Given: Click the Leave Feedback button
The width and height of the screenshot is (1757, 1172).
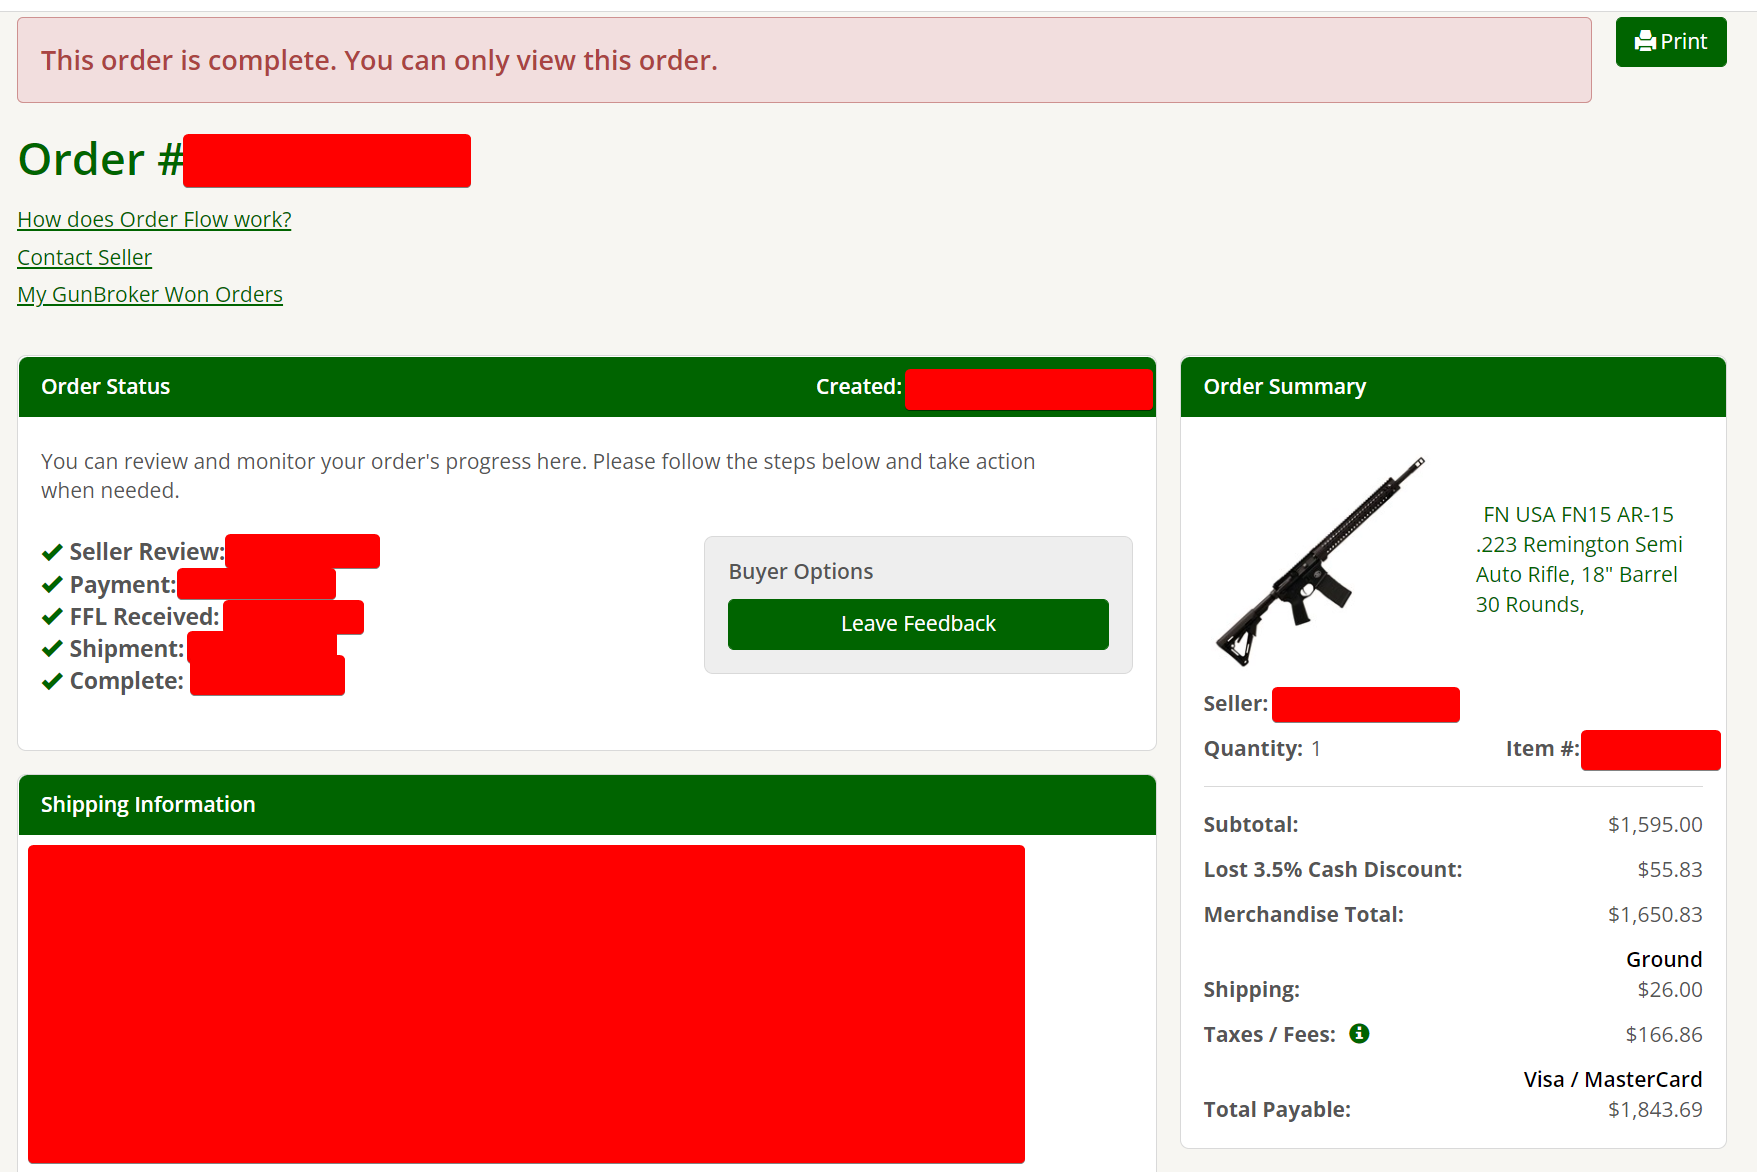Looking at the screenshot, I should 918,624.
